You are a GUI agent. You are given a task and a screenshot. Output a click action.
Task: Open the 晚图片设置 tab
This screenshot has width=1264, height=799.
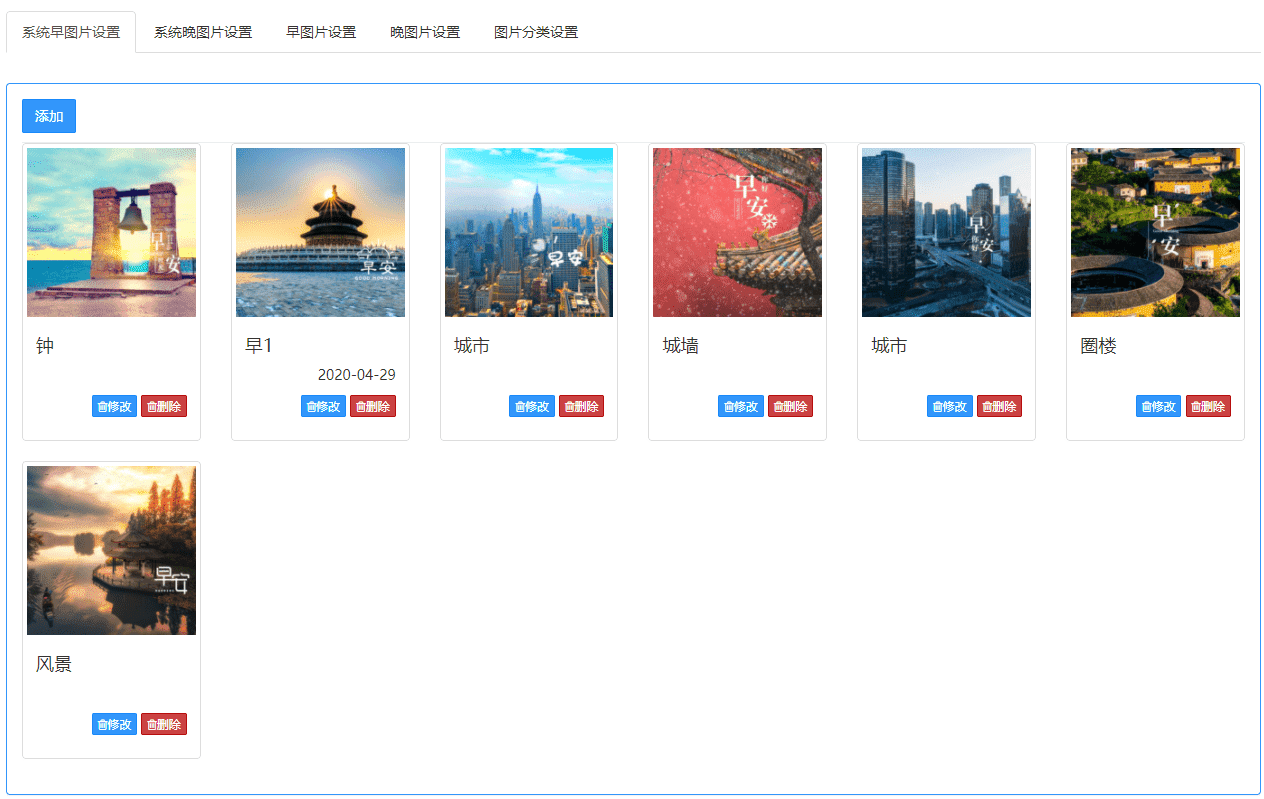pos(425,32)
